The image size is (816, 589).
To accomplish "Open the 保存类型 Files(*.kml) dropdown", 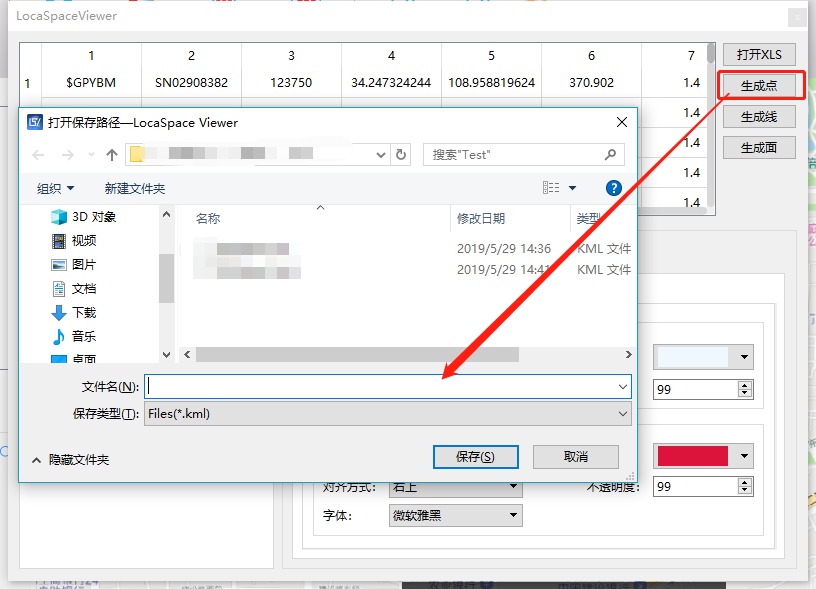I will click(388, 414).
